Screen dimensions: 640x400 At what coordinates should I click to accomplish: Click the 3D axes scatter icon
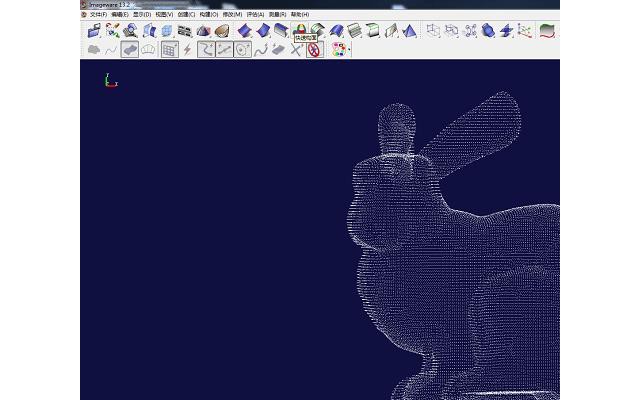(x=524, y=31)
